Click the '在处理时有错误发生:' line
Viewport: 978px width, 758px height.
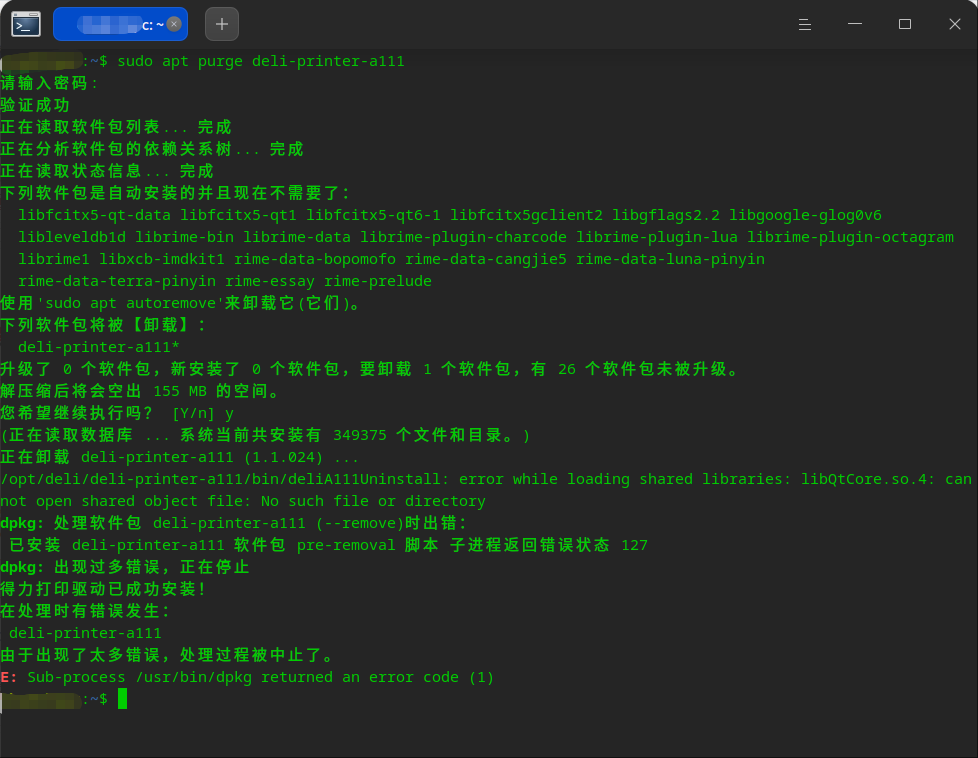tap(85, 611)
